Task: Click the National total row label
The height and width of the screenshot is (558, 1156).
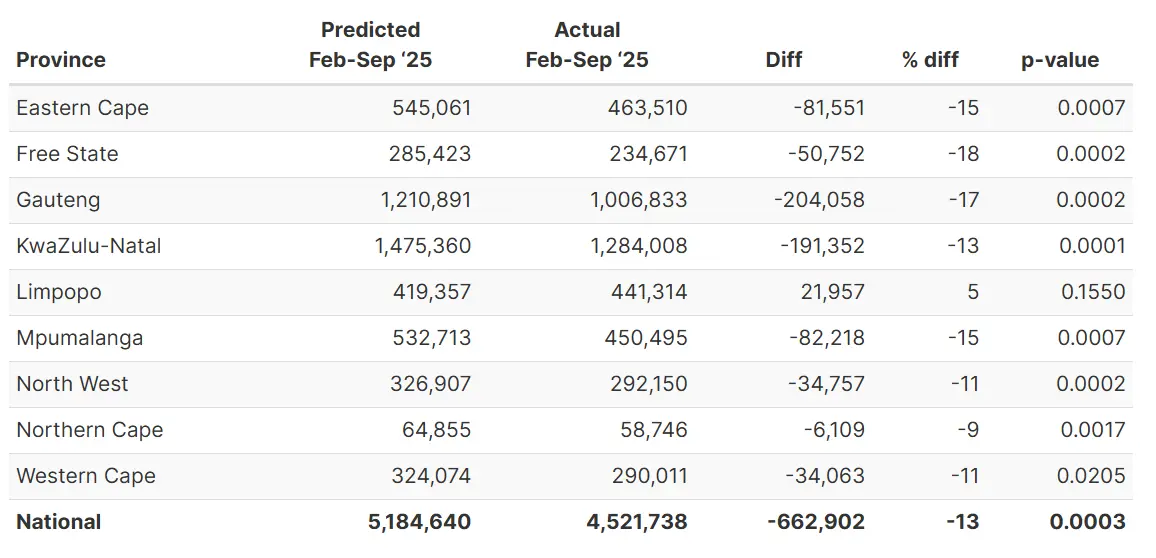Action: (x=58, y=522)
